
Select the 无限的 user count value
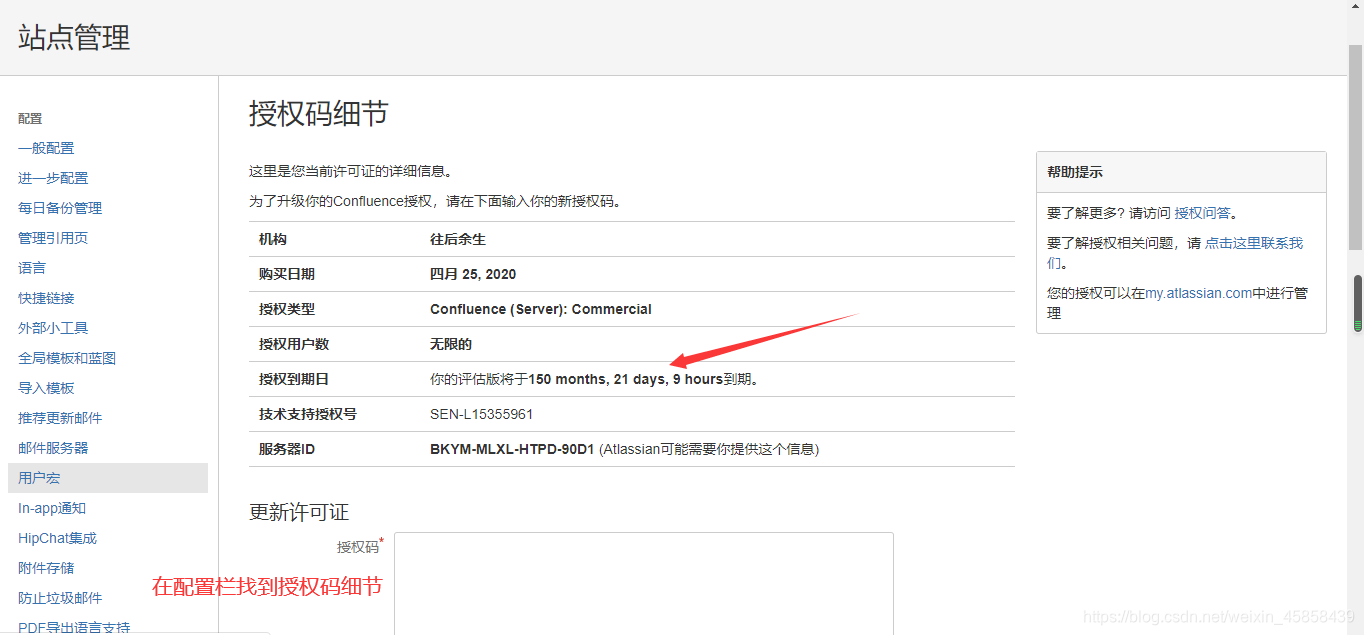click(451, 344)
